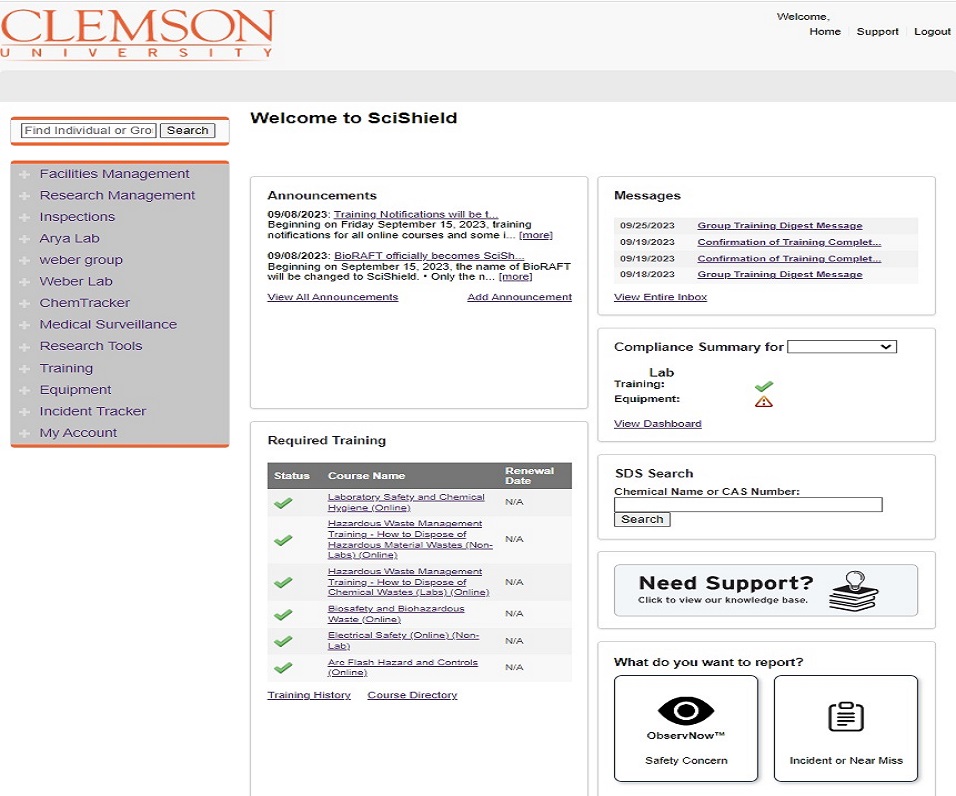Click the Equipment warning triangle icon
This screenshot has height=796, width=956.
point(763,401)
